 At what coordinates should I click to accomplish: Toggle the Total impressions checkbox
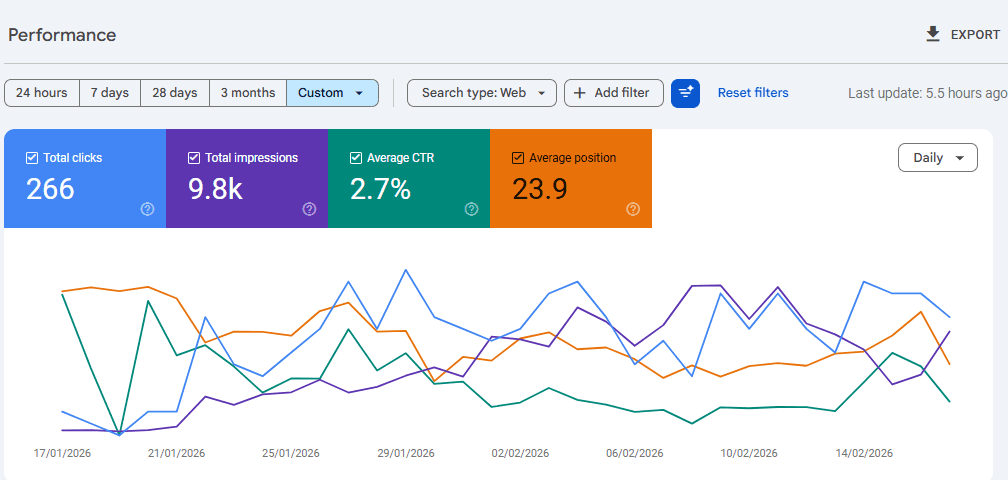tap(194, 158)
